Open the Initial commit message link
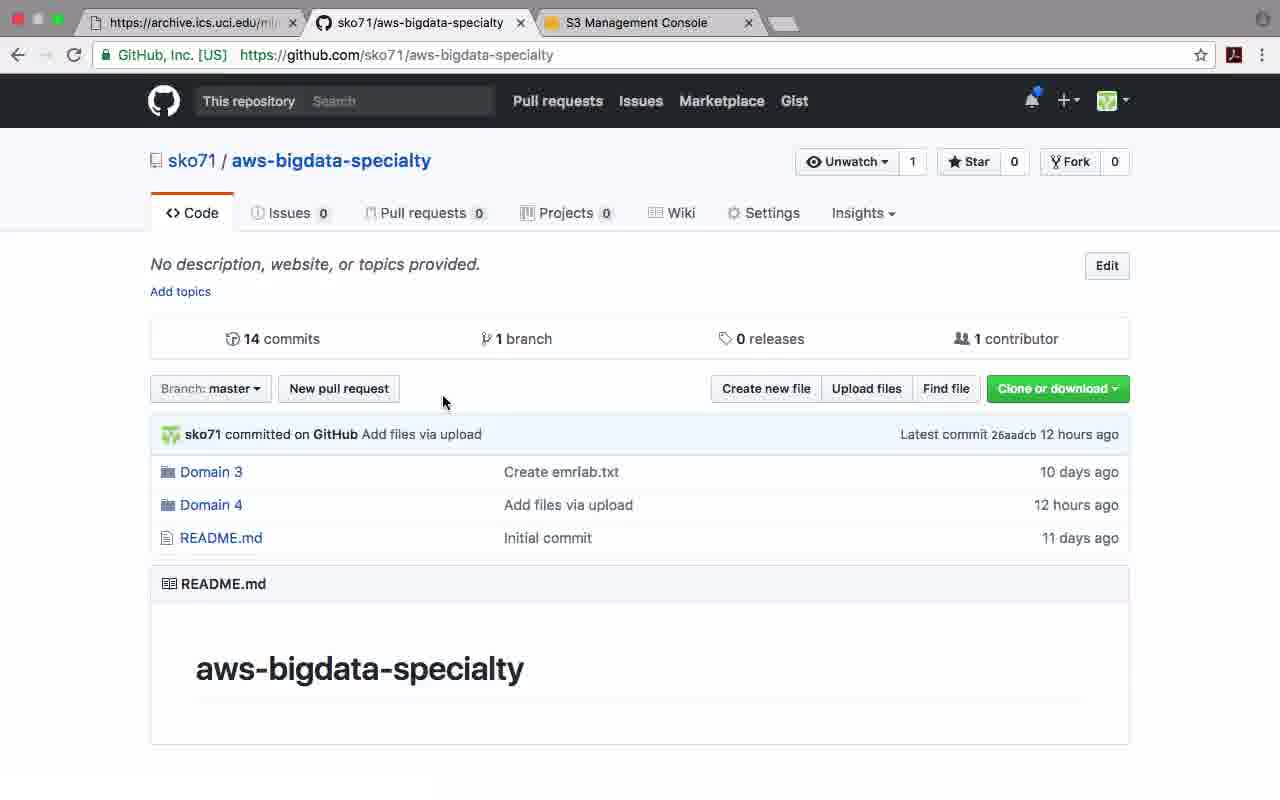The width and height of the screenshot is (1280, 800). pos(548,538)
